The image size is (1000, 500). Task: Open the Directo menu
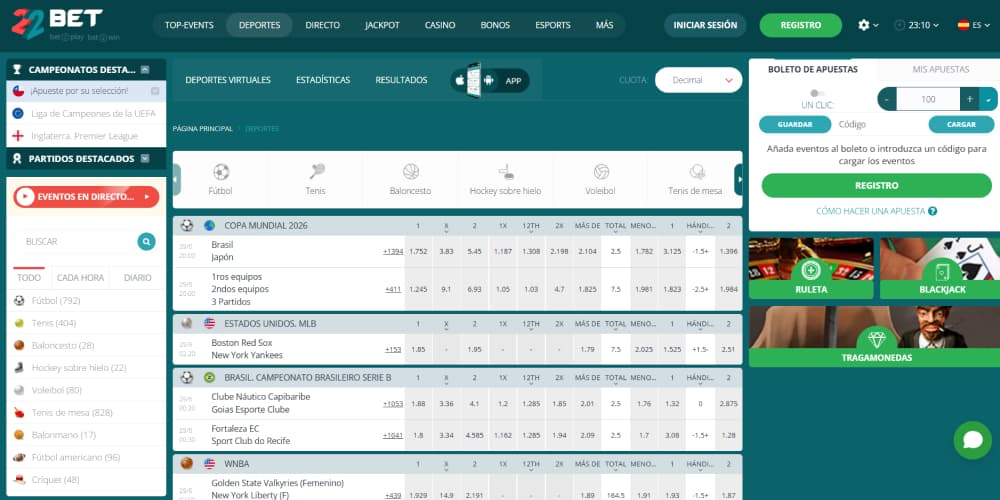[x=323, y=26]
